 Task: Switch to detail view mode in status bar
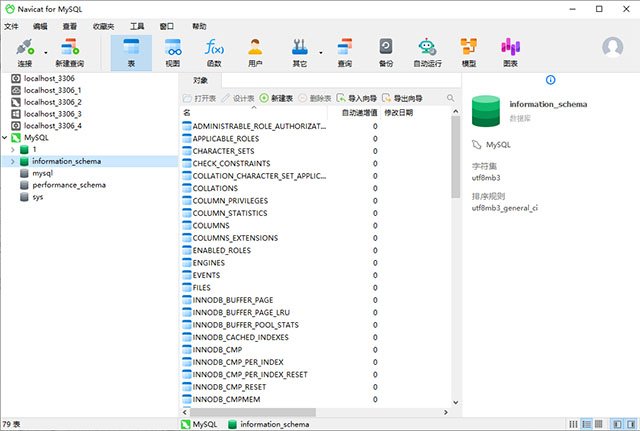tap(587, 424)
